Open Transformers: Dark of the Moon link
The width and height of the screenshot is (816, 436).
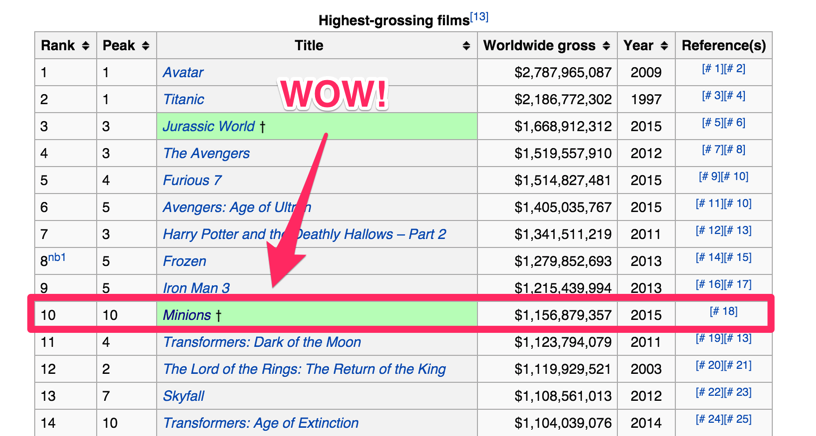(262, 342)
